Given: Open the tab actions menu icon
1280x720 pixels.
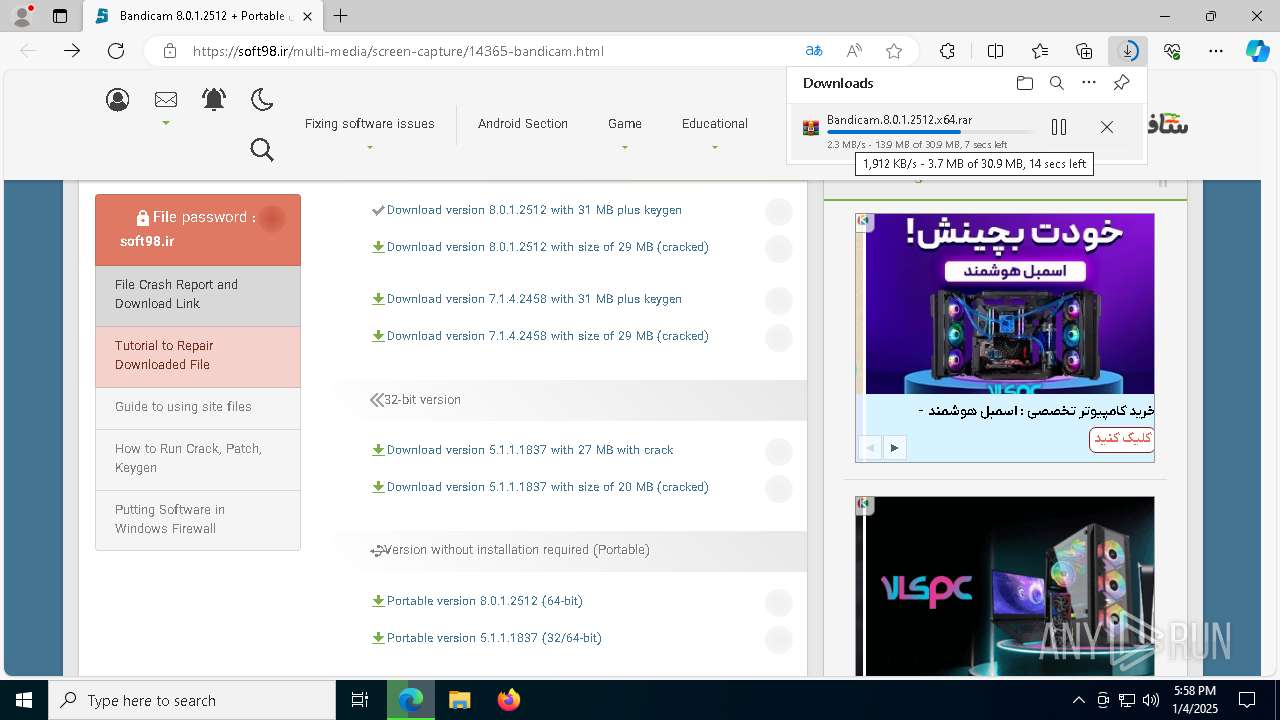Looking at the screenshot, I should coord(60,16).
